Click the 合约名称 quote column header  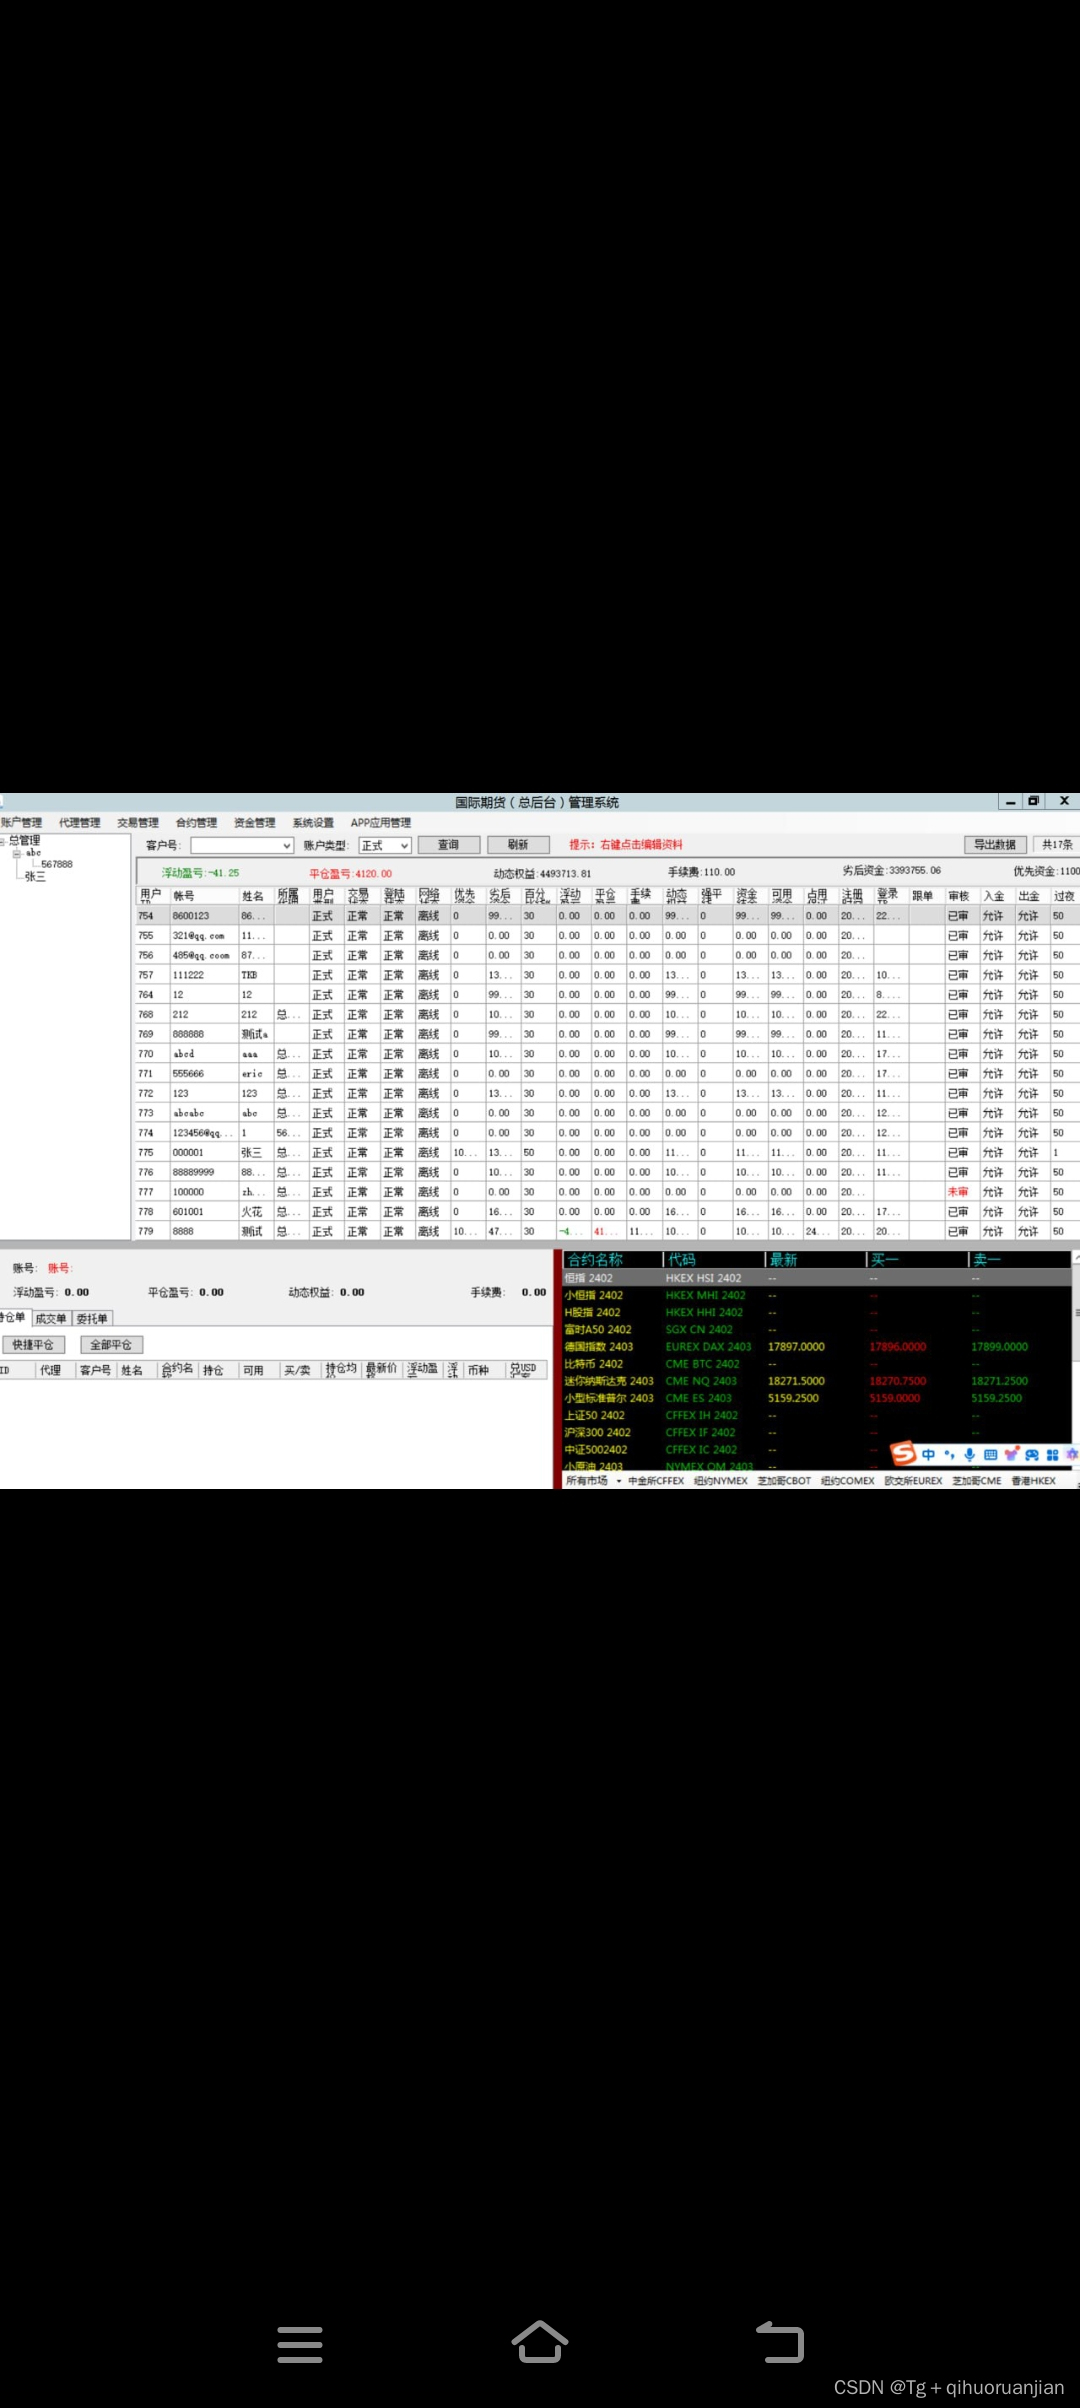pyautogui.click(x=612, y=1260)
